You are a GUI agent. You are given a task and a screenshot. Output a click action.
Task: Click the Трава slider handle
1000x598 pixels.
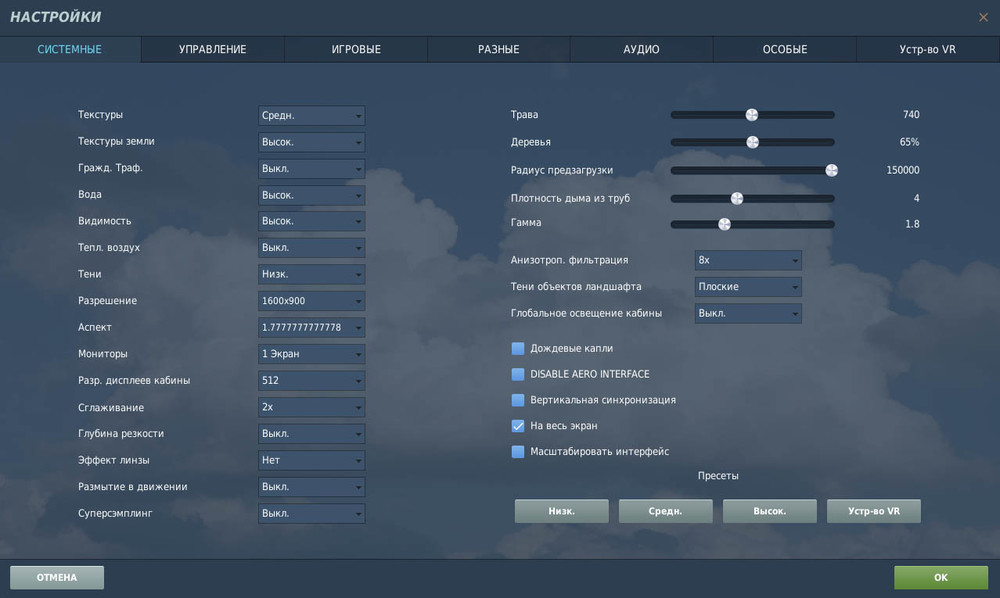pyautogui.click(x=752, y=115)
